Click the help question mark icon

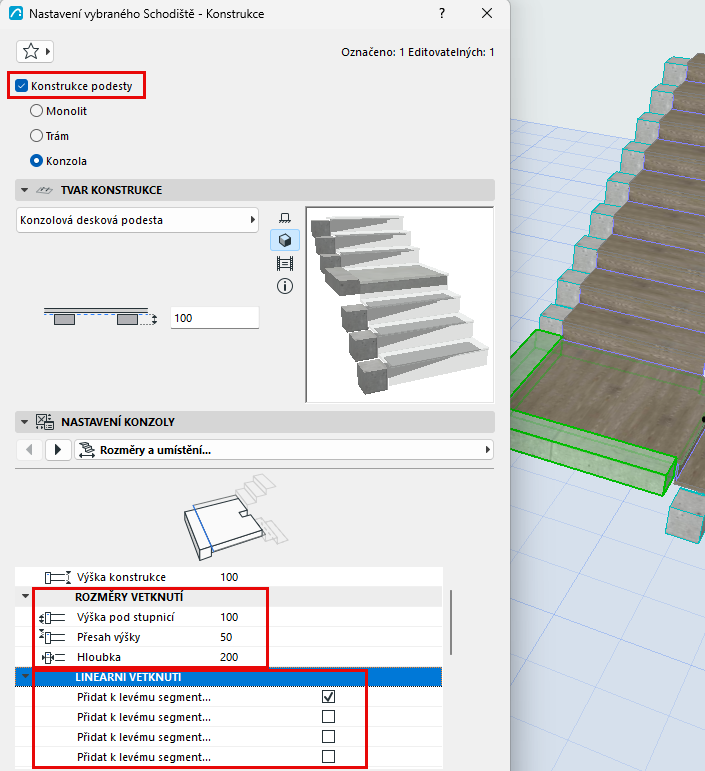(442, 13)
